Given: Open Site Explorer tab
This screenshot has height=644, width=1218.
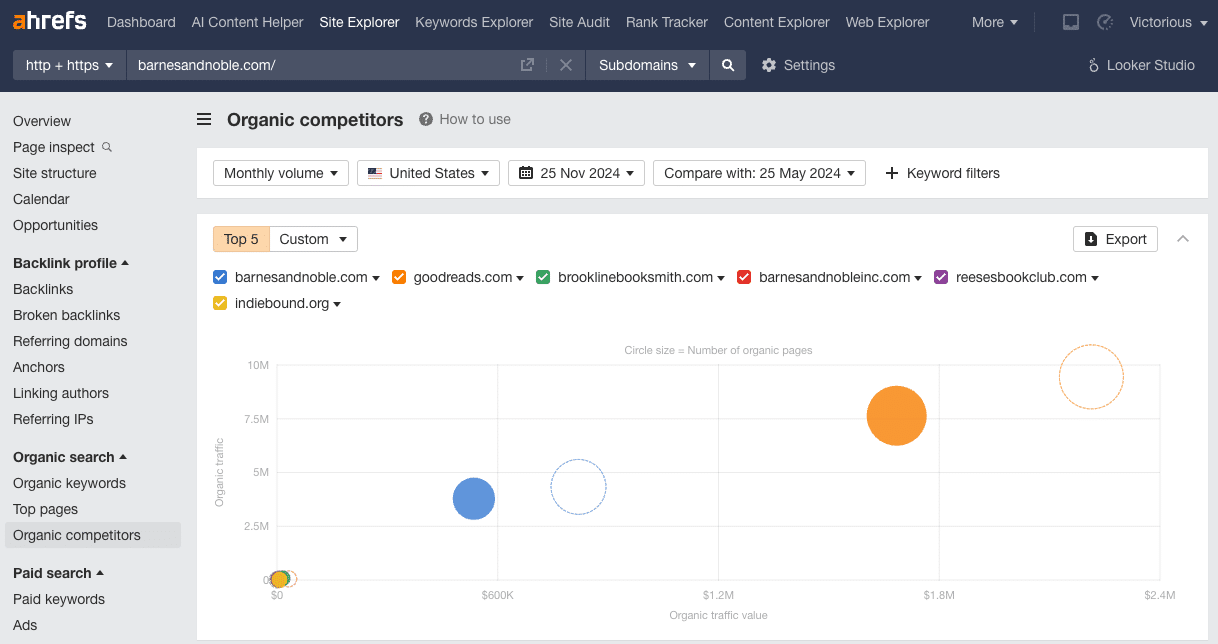Looking at the screenshot, I should click(x=359, y=22).
